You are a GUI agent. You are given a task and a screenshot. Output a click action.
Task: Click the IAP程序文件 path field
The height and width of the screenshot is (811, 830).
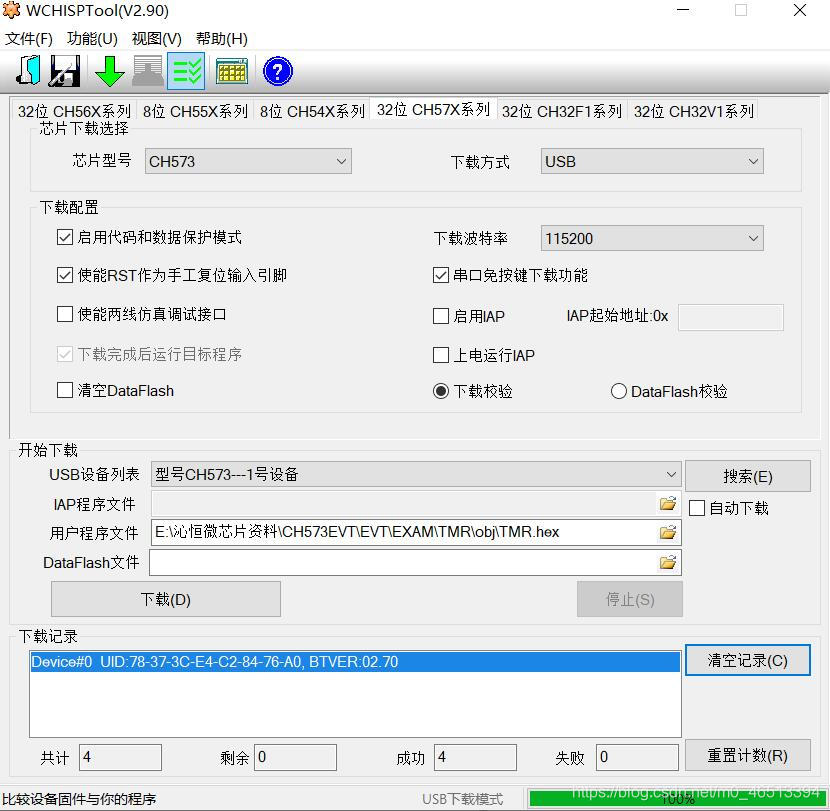pos(404,503)
